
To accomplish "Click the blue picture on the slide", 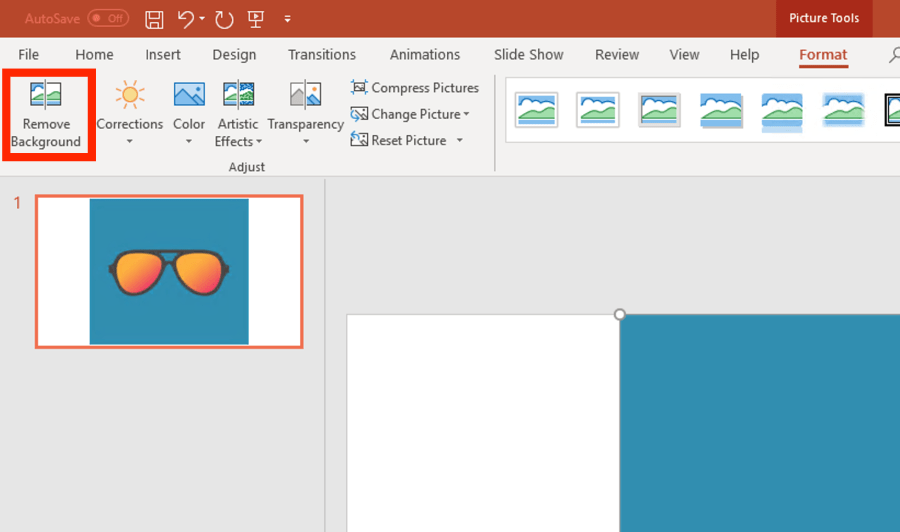I will 759,423.
